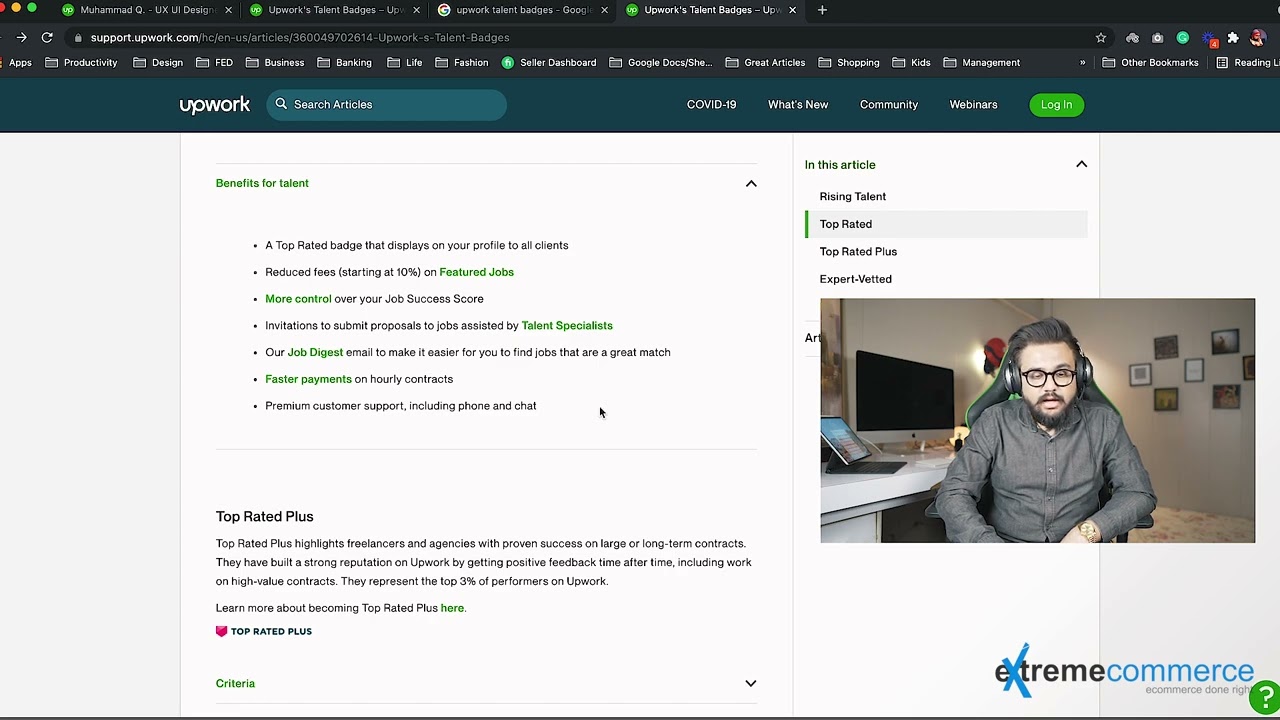
Task: Open the FED bookmarks folder
Action: coord(215,62)
